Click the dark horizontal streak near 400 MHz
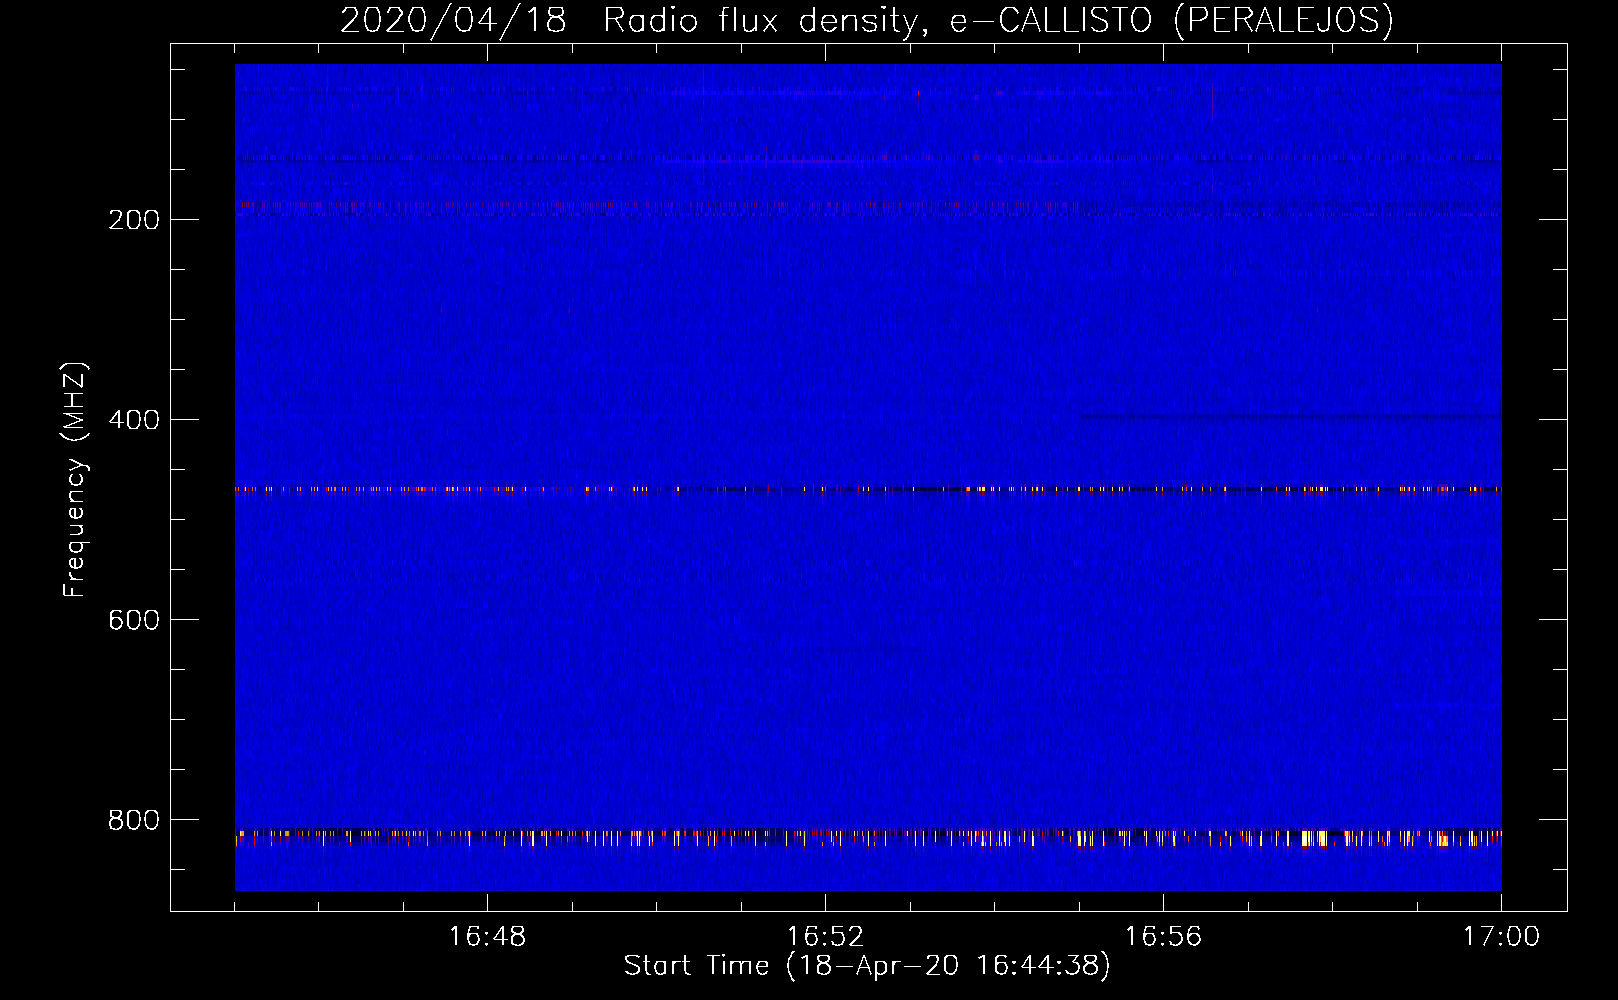 [x=1290, y=416]
